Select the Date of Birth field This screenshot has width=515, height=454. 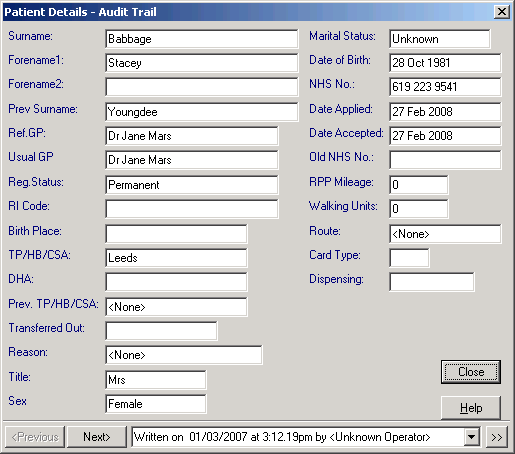pos(445,63)
